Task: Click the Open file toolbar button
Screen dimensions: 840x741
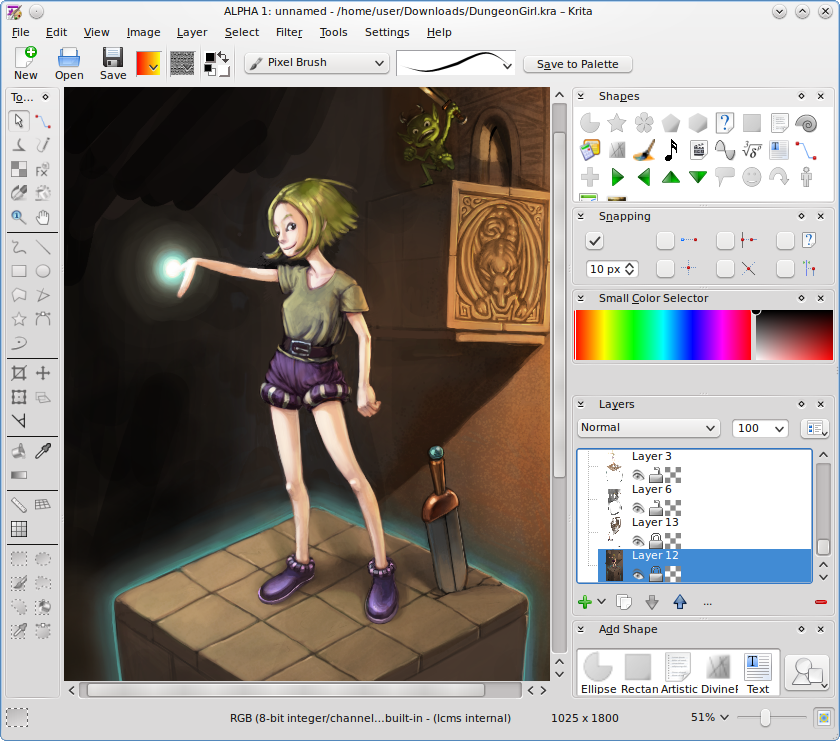Action: pos(69,63)
